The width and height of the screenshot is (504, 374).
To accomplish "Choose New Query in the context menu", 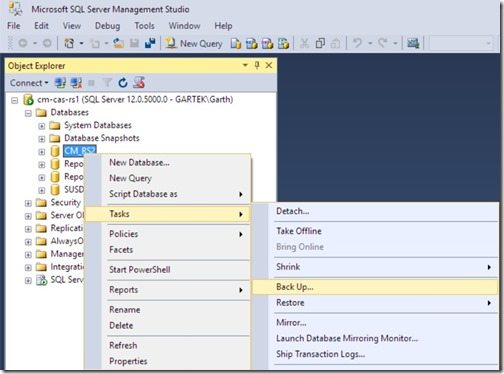I will click(168, 178).
